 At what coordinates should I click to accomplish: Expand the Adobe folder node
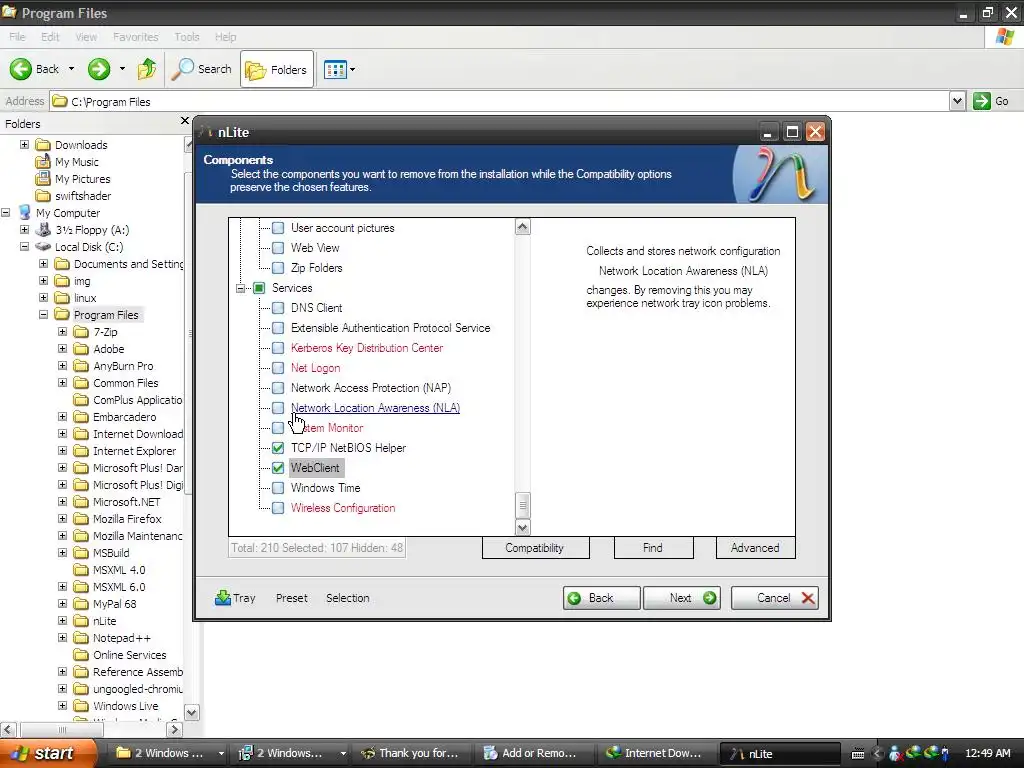coord(62,349)
